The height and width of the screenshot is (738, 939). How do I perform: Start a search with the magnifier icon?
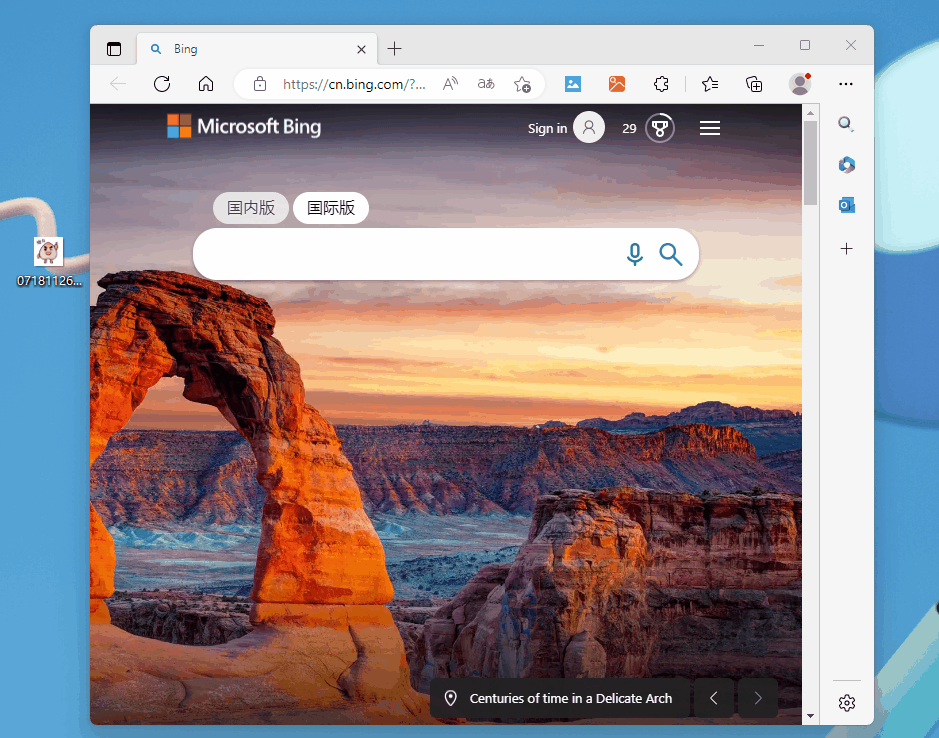tap(670, 255)
